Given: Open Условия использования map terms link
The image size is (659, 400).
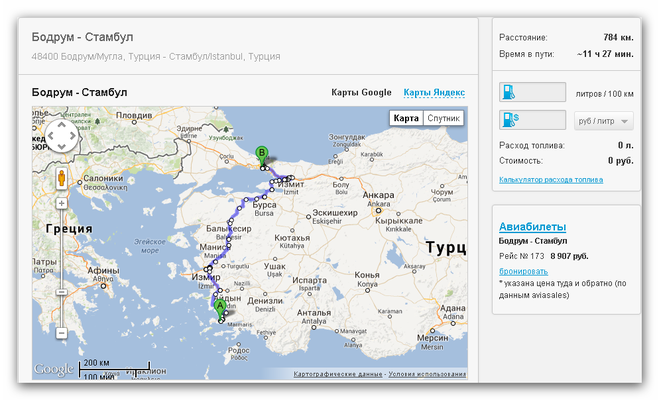Looking at the screenshot, I should click(x=427, y=374).
